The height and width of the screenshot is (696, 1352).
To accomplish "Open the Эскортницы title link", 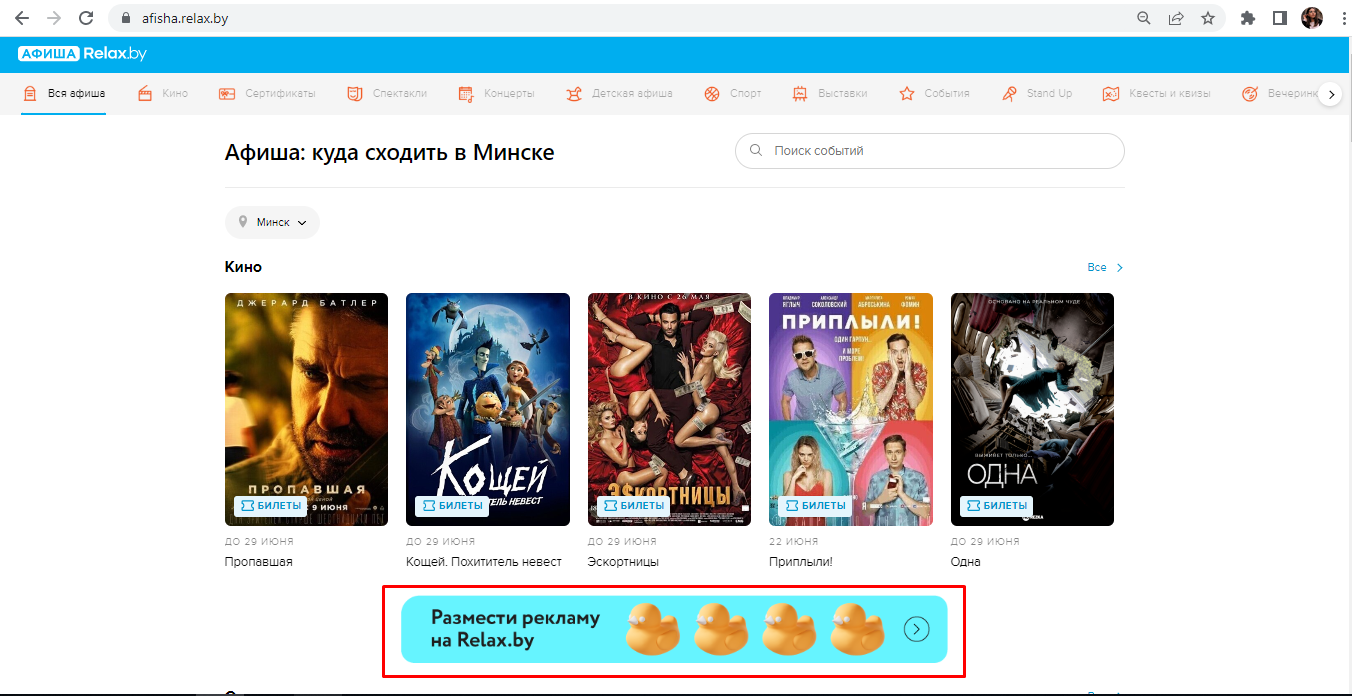I will coord(623,562).
